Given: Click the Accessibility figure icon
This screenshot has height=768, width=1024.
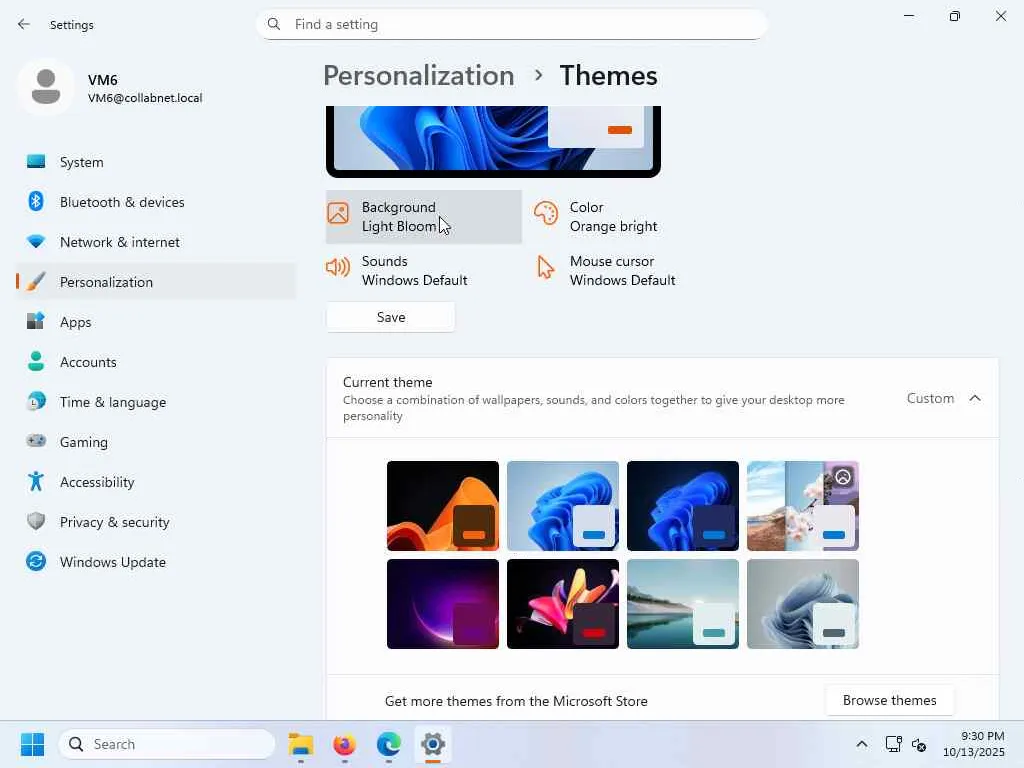Looking at the screenshot, I should pyautogui.click(x=36, y=481).
